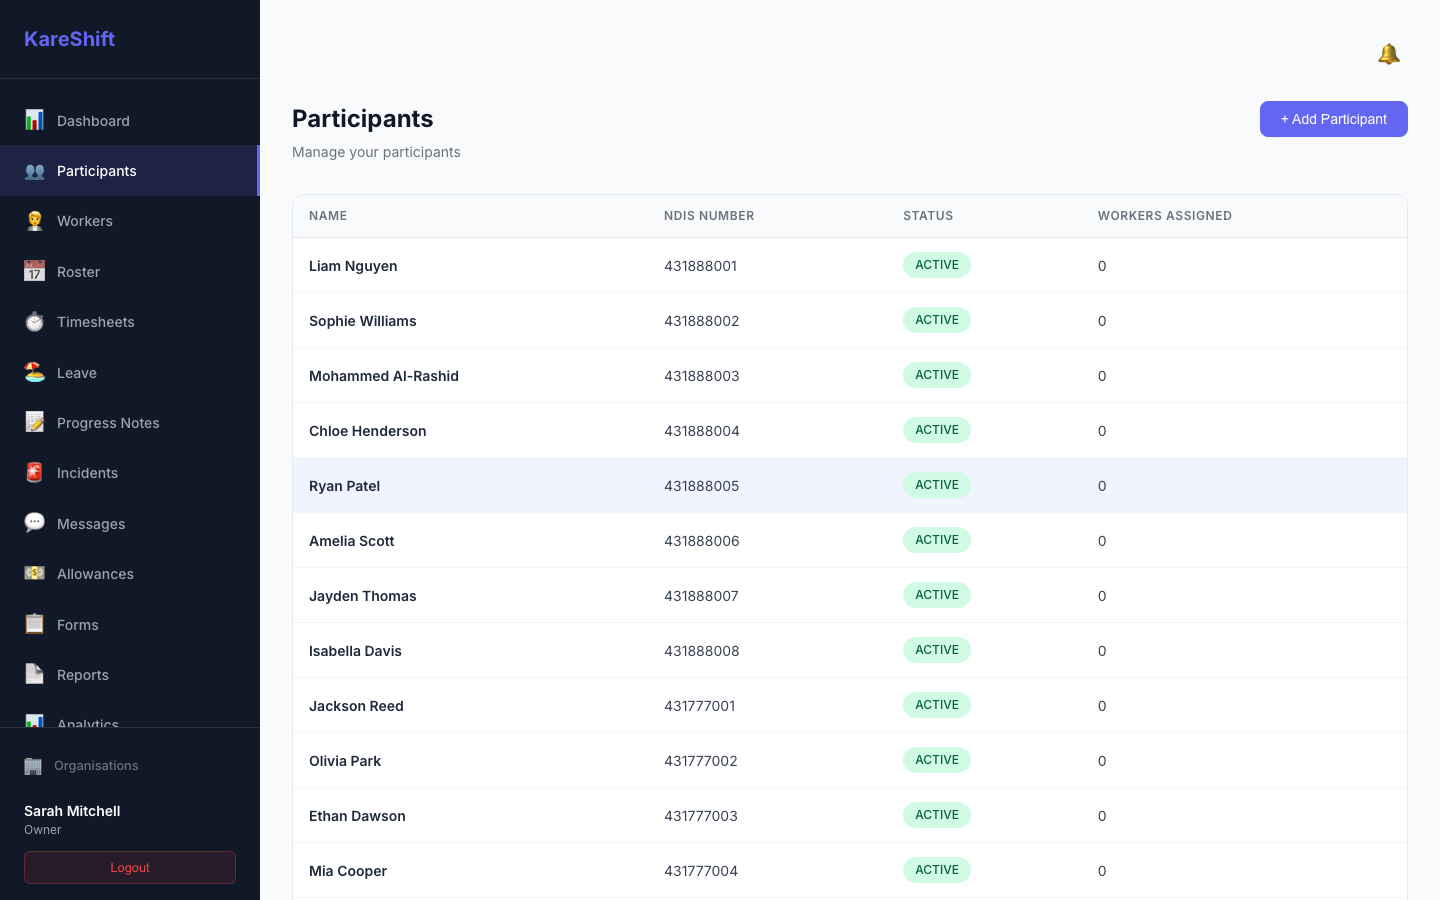1440x900 pixels.
Task: Click workers assigned count for Amelia Scott
Action: [x=1102, y=541]
